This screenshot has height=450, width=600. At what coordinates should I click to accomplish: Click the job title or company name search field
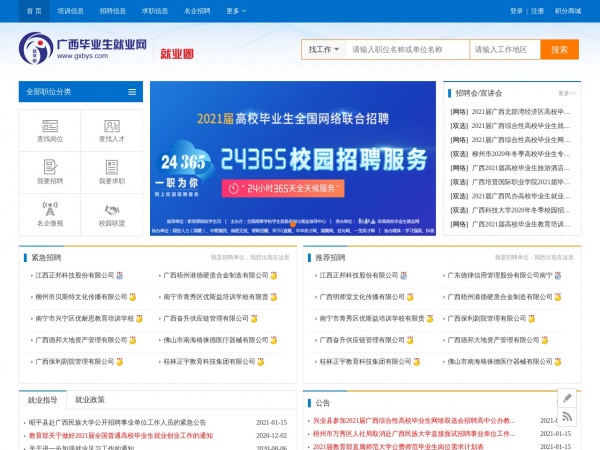[406, 49]
